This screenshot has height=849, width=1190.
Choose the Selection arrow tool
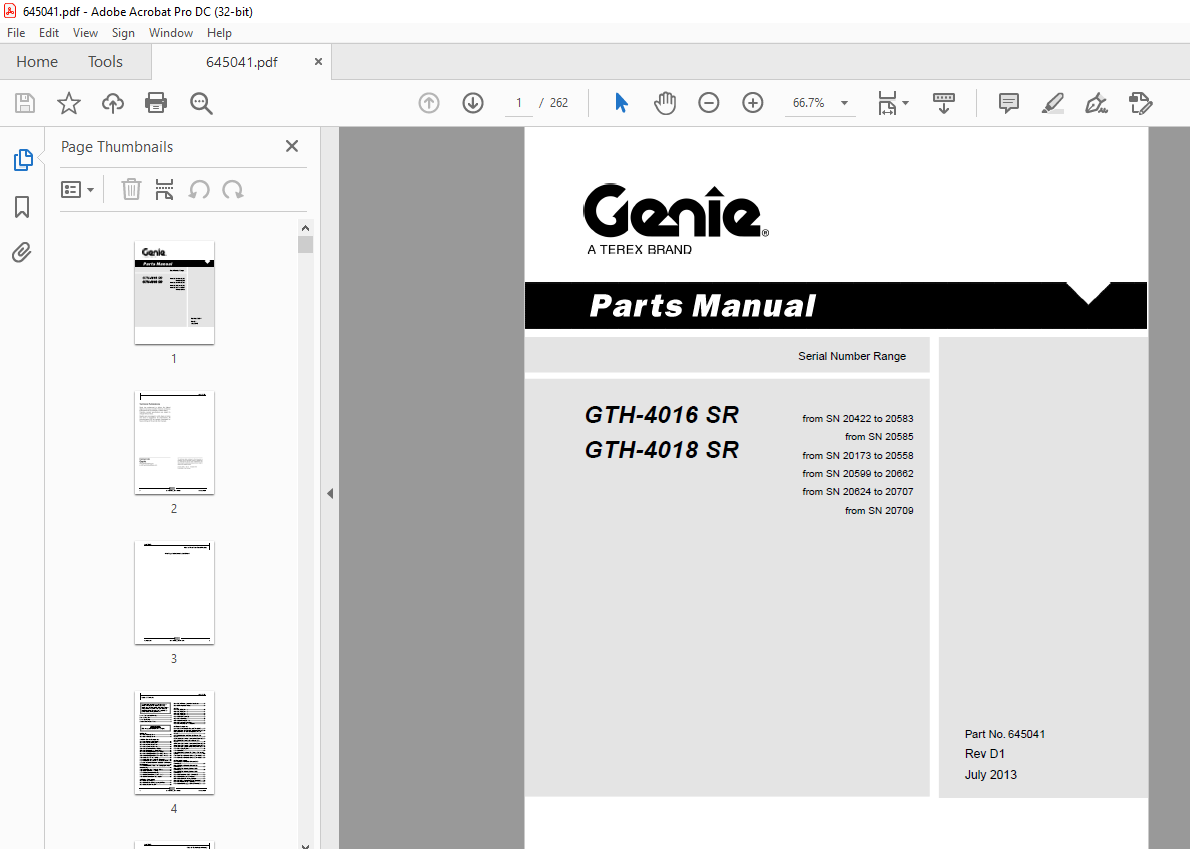pos(621,103)
